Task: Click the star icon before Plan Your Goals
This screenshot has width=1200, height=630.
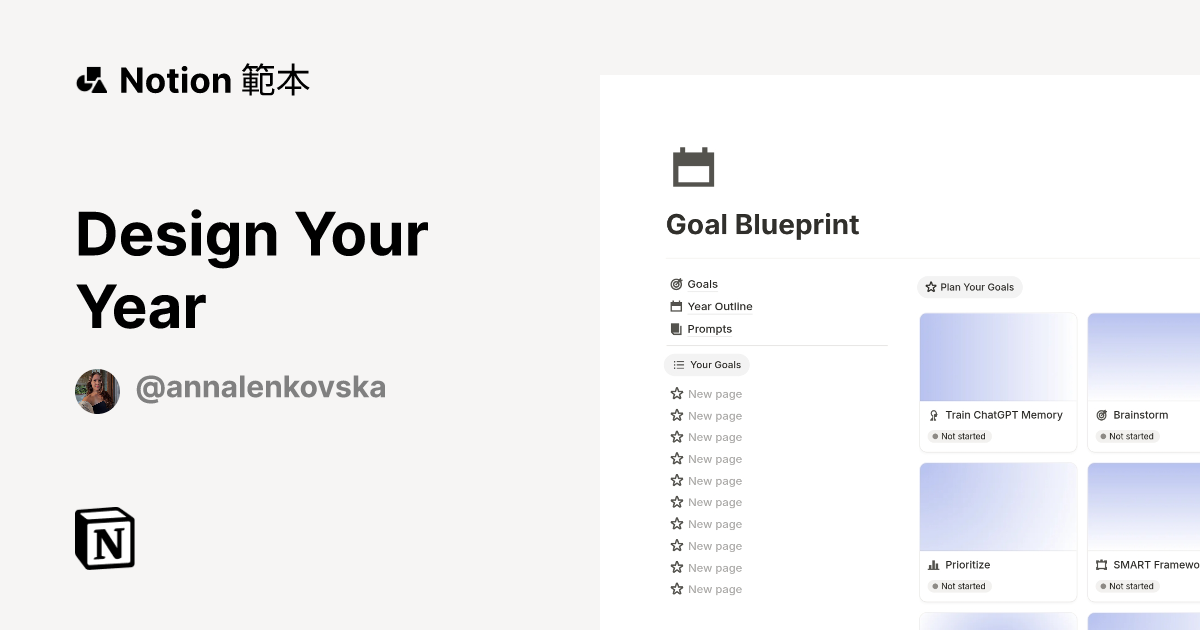Action: [x=931, y=287]
